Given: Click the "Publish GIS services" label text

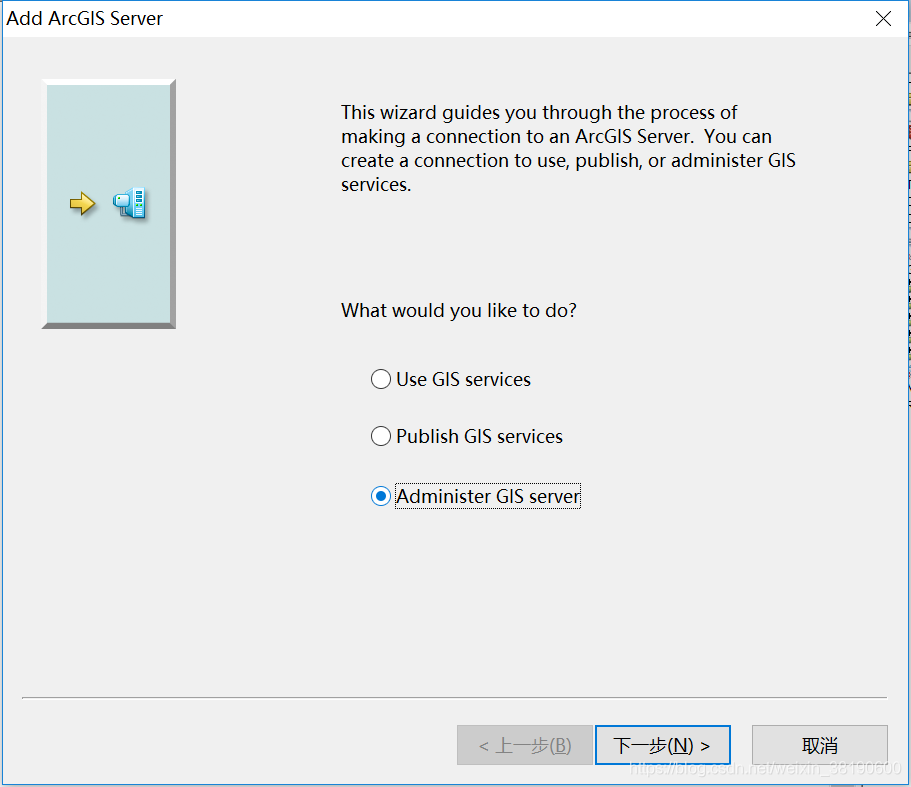Looking at the screenshot, I should coord(479,437).
